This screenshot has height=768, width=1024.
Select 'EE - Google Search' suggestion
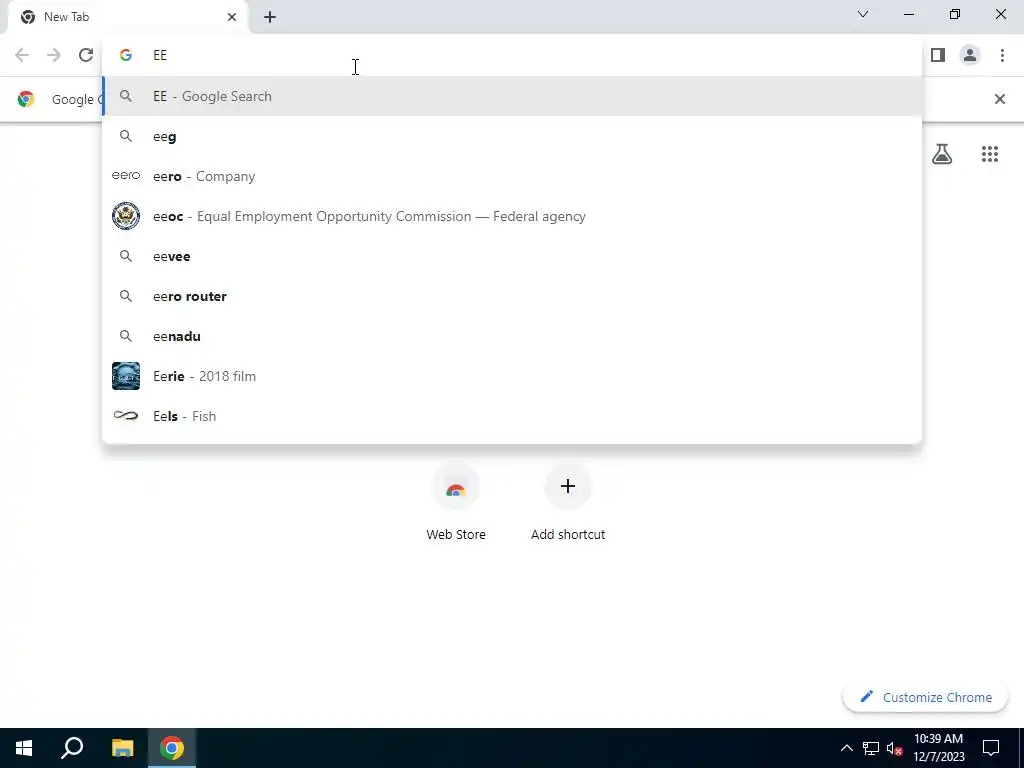click(512, 96)
